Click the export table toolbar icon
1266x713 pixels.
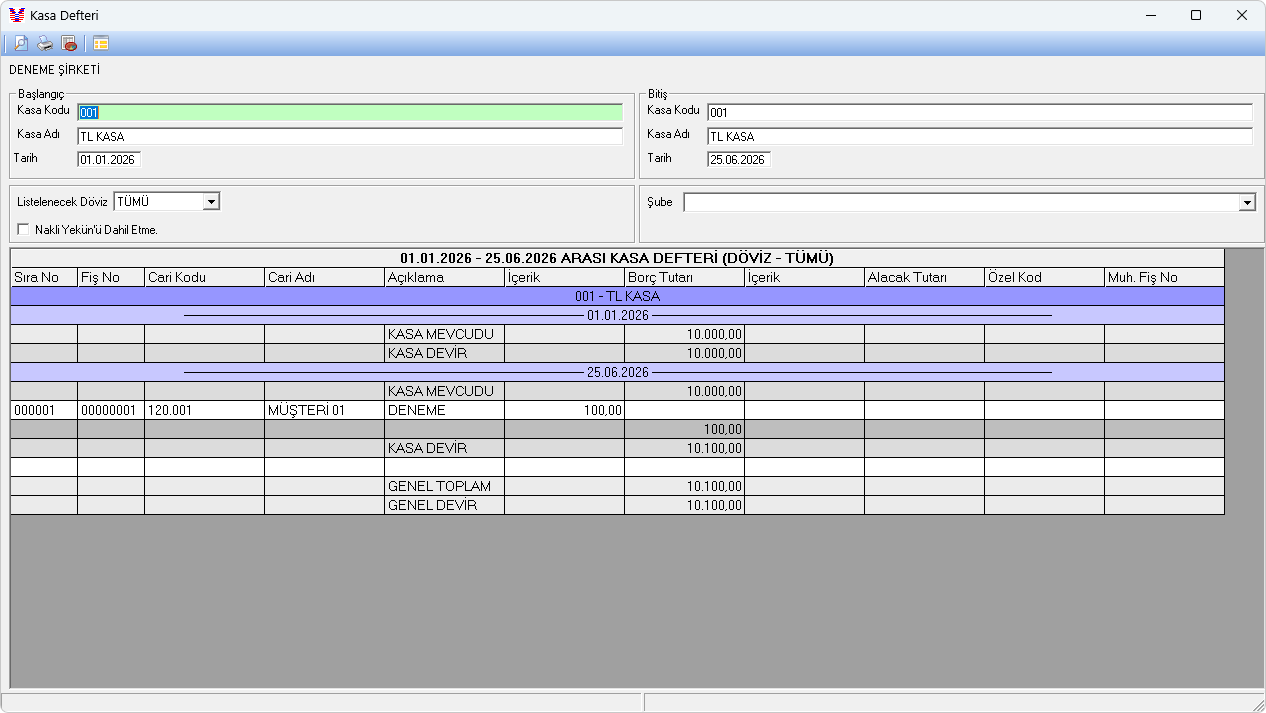pyautogui.click(x=69, y=43)
